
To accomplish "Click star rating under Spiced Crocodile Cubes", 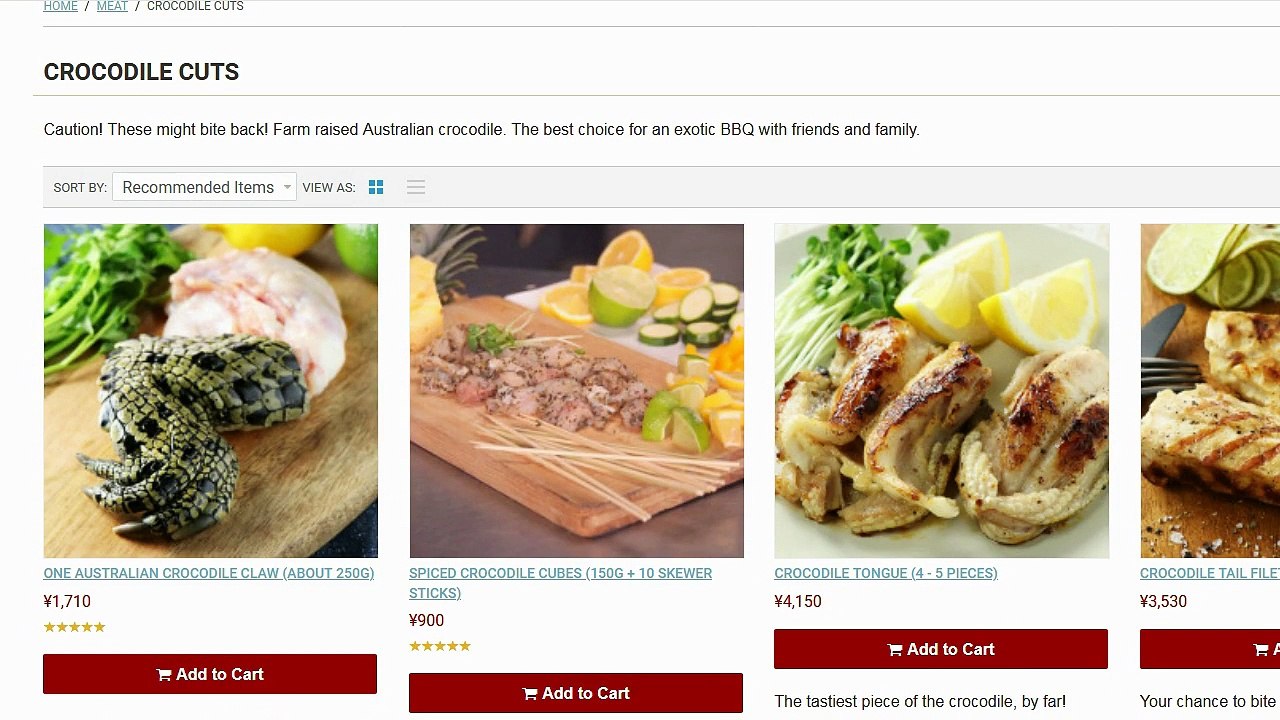I will tap(440, 646).
